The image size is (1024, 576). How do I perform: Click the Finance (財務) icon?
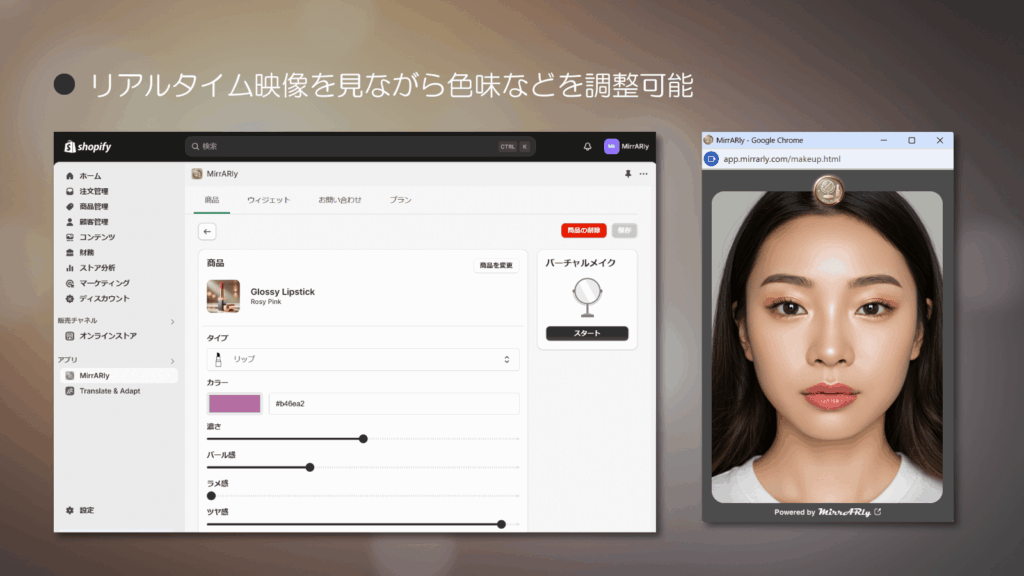coord(70,252)
